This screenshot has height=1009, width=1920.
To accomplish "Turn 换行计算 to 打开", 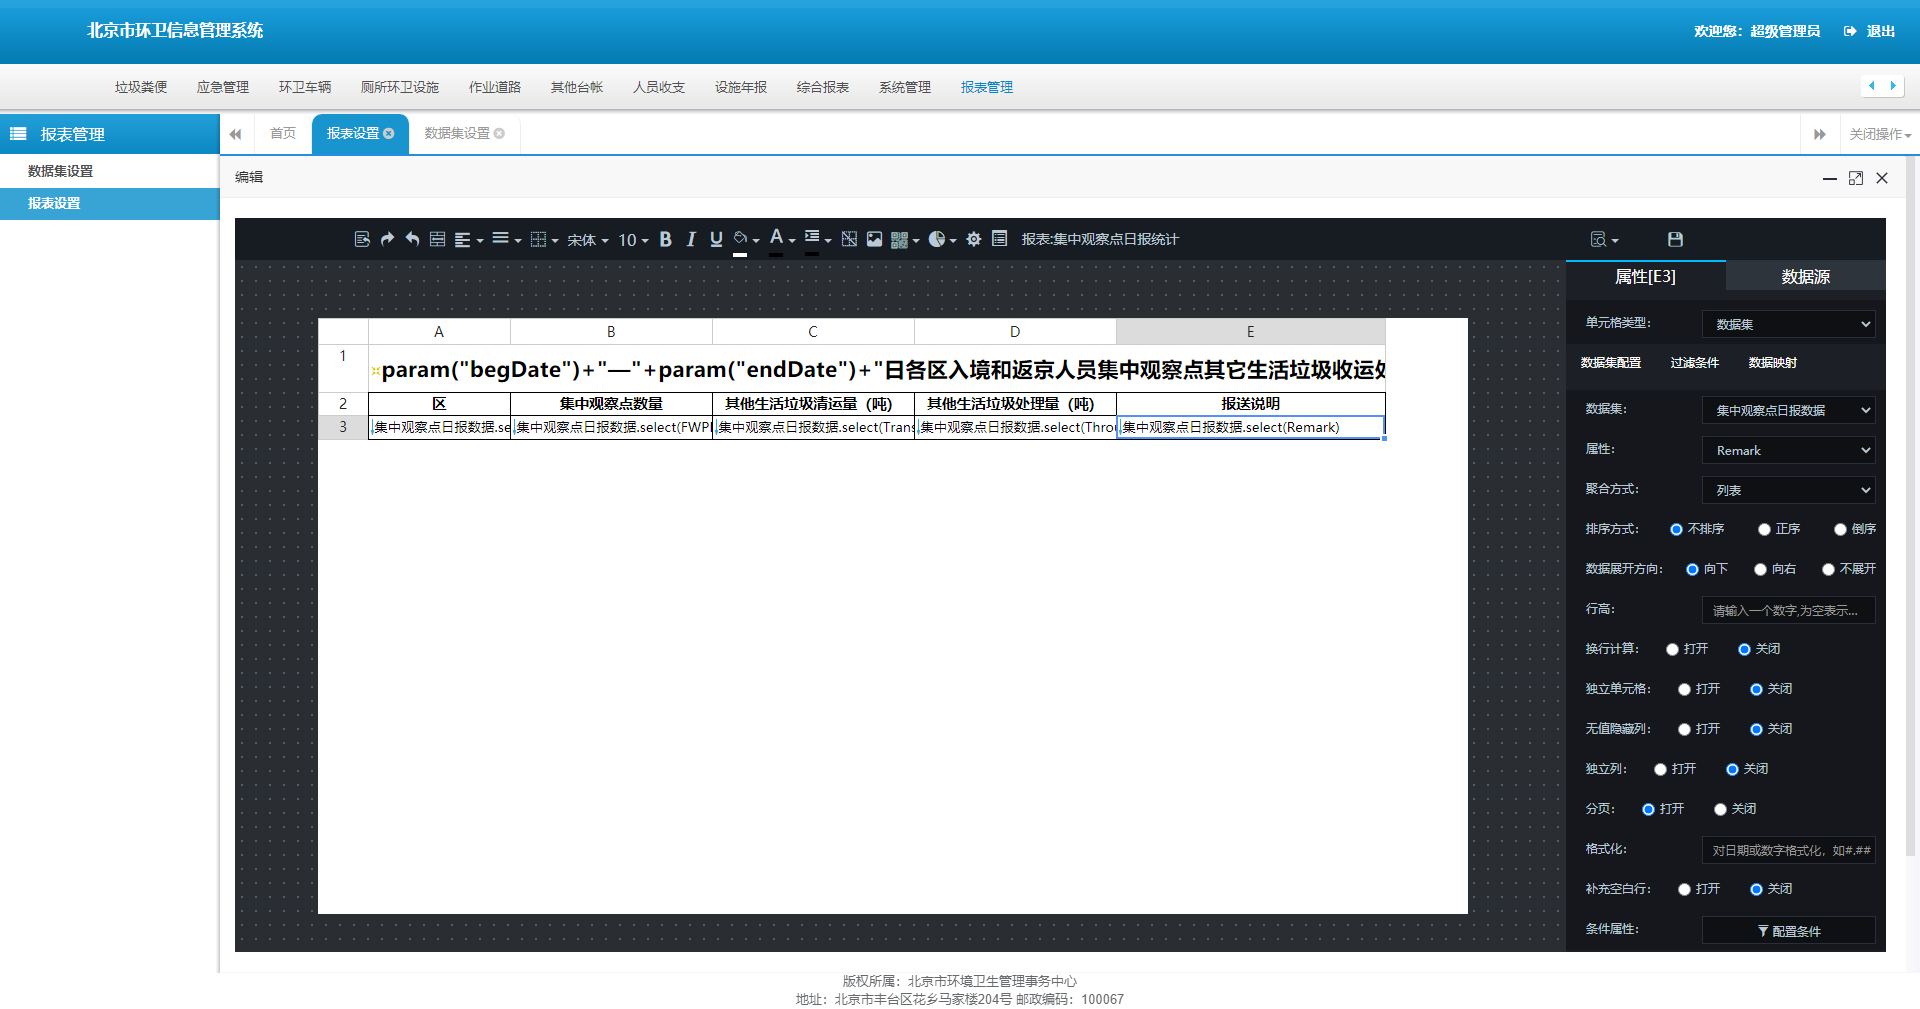I will [1672, 649].
